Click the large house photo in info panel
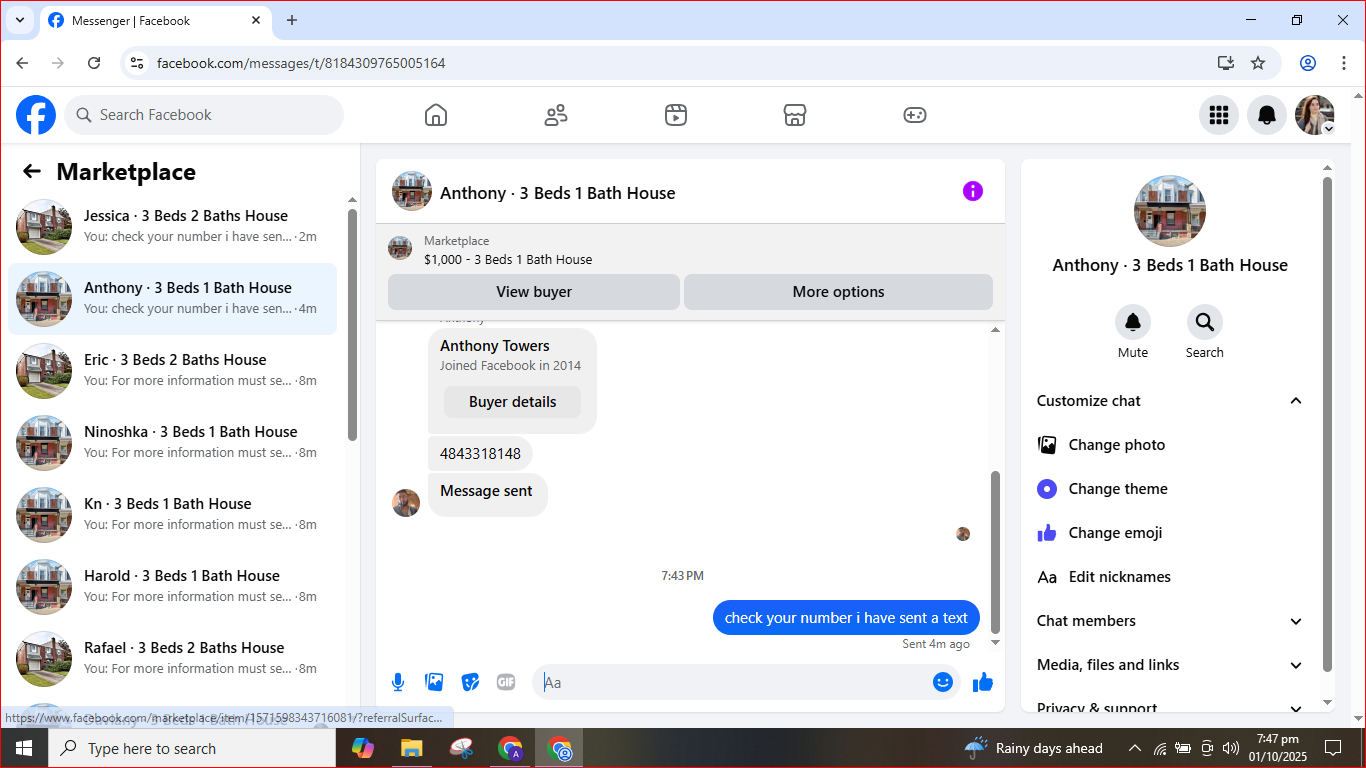 pyautogui.click(x=1170, y=212)
